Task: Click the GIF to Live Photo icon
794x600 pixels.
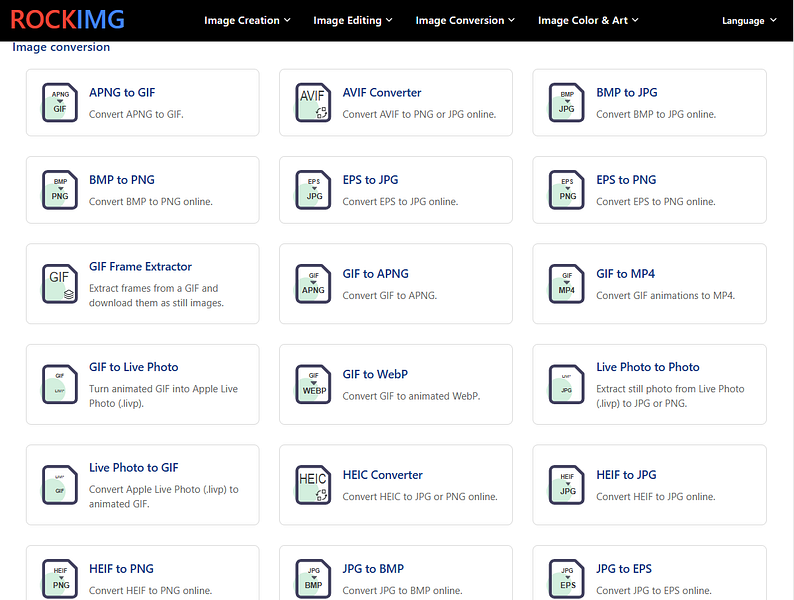Action: click(x=60, y=384)
